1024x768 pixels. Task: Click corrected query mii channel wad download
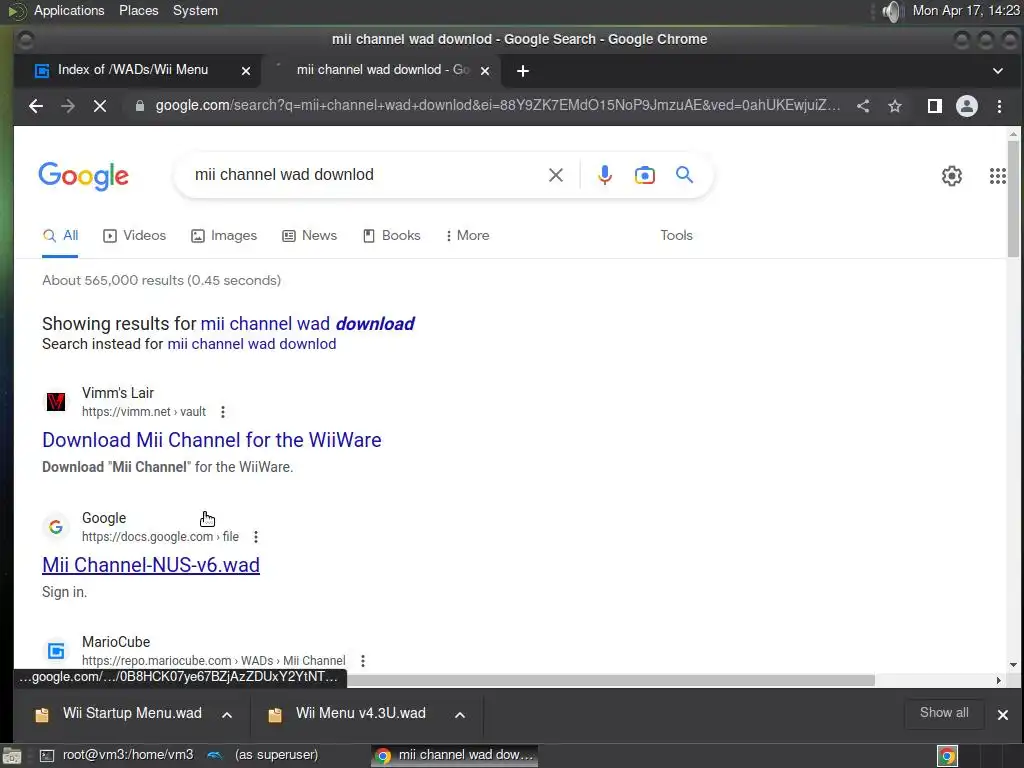coord(307,324)
